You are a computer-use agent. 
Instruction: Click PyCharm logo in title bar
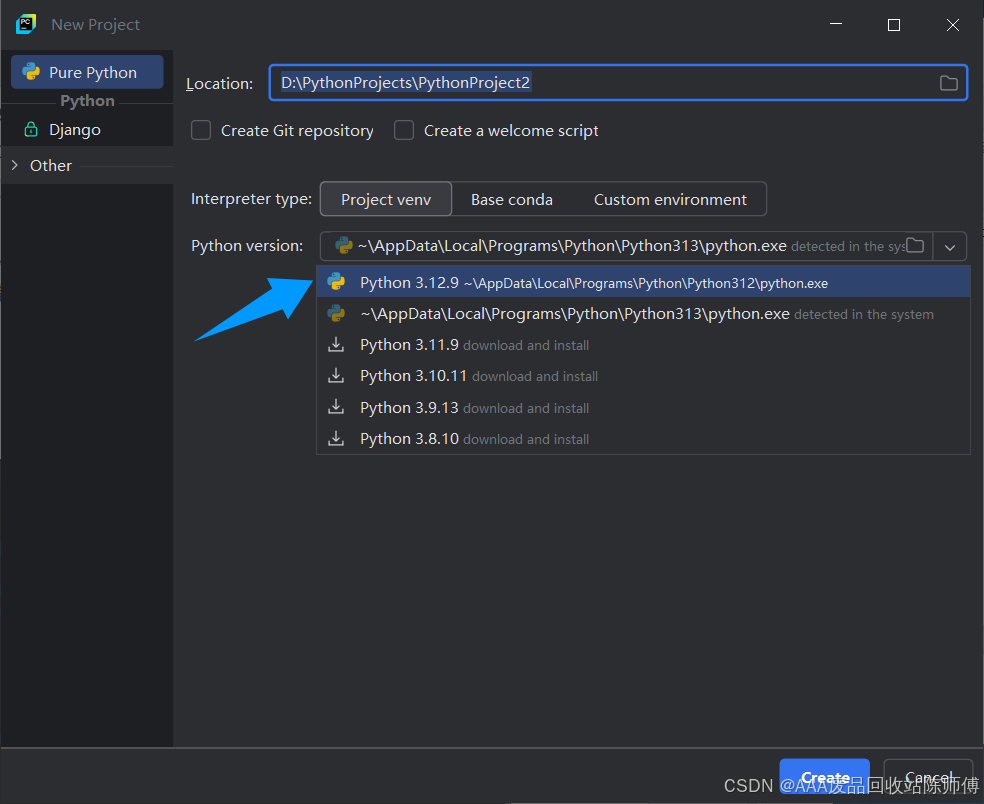coord(26,24)
